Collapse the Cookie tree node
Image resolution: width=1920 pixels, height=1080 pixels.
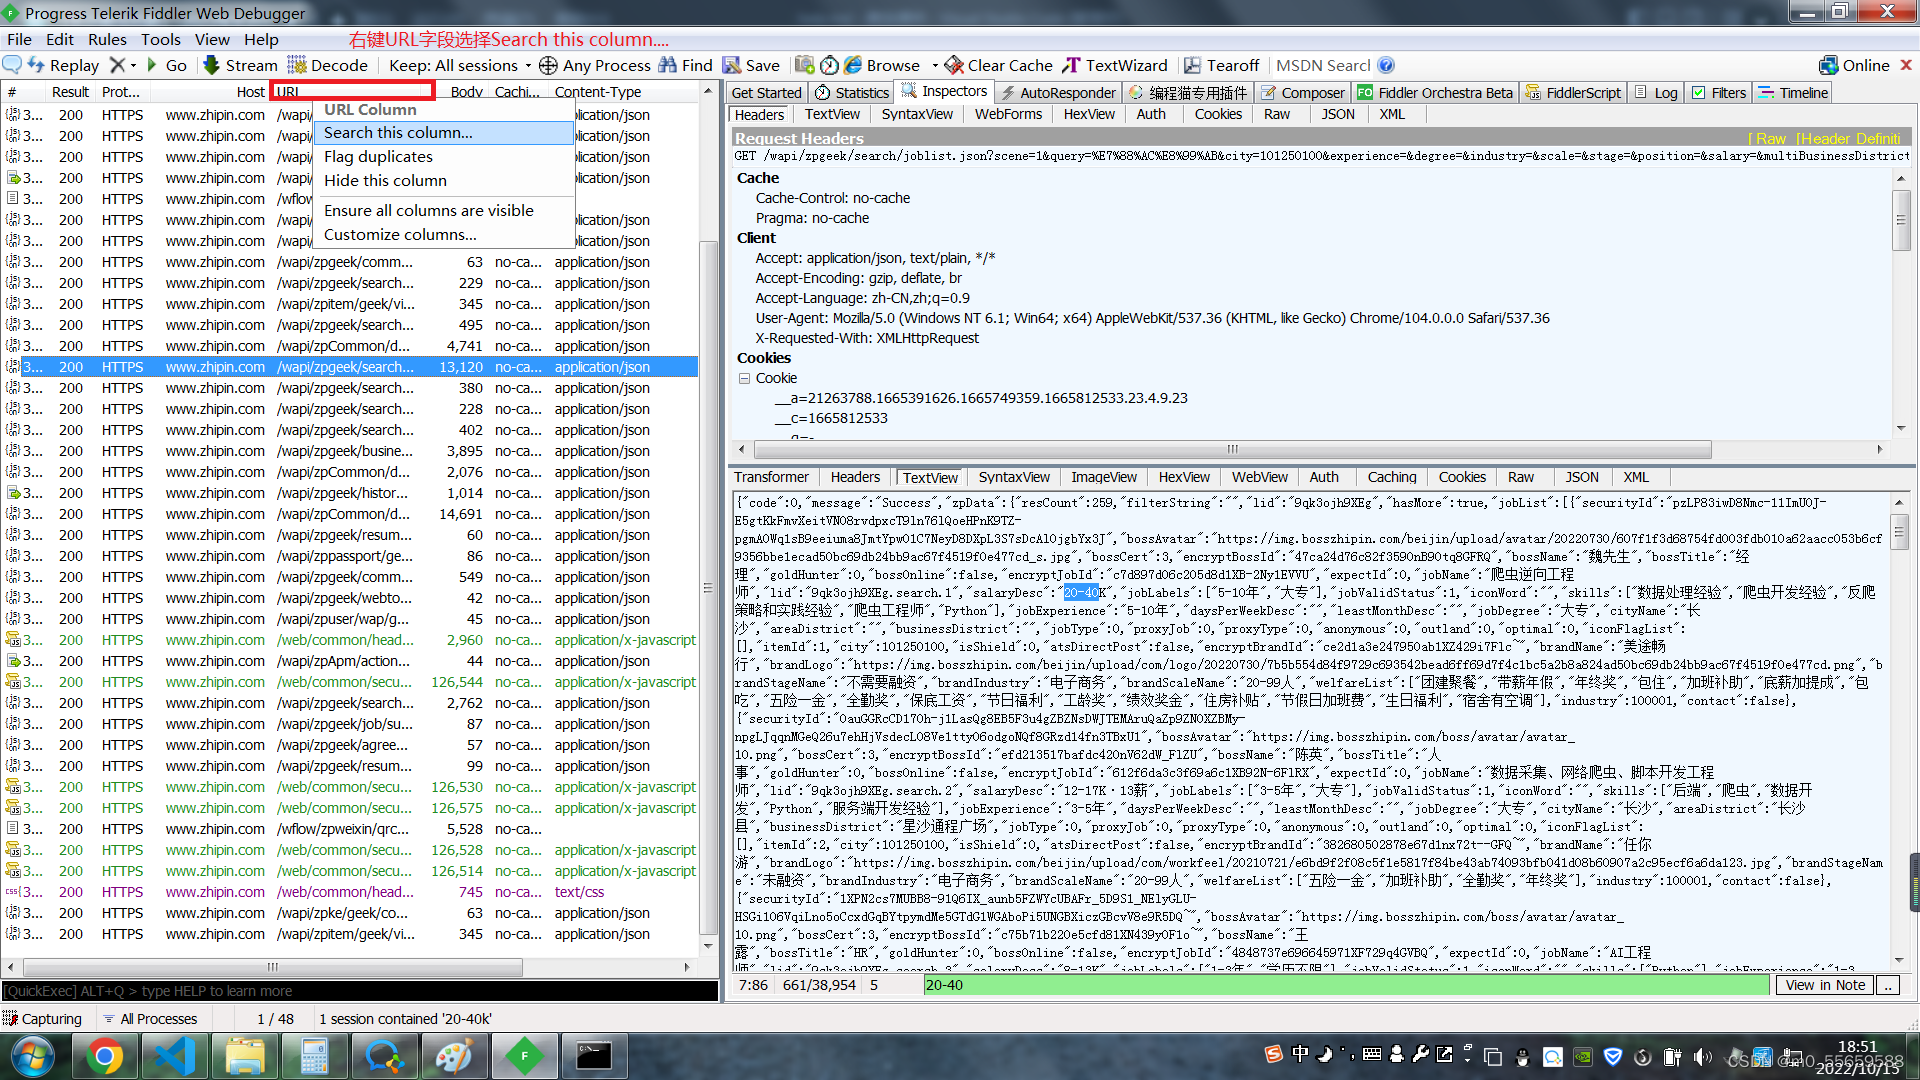point(744,378)
